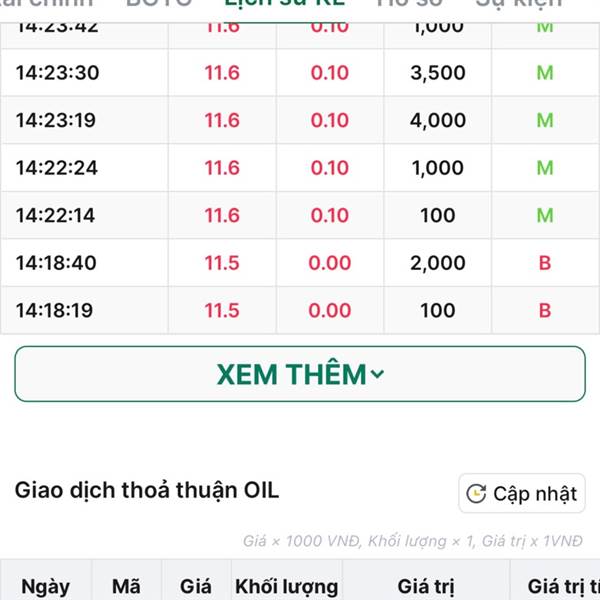
Task: Open the Lịch sử KL tab
Action: point(285,3)
